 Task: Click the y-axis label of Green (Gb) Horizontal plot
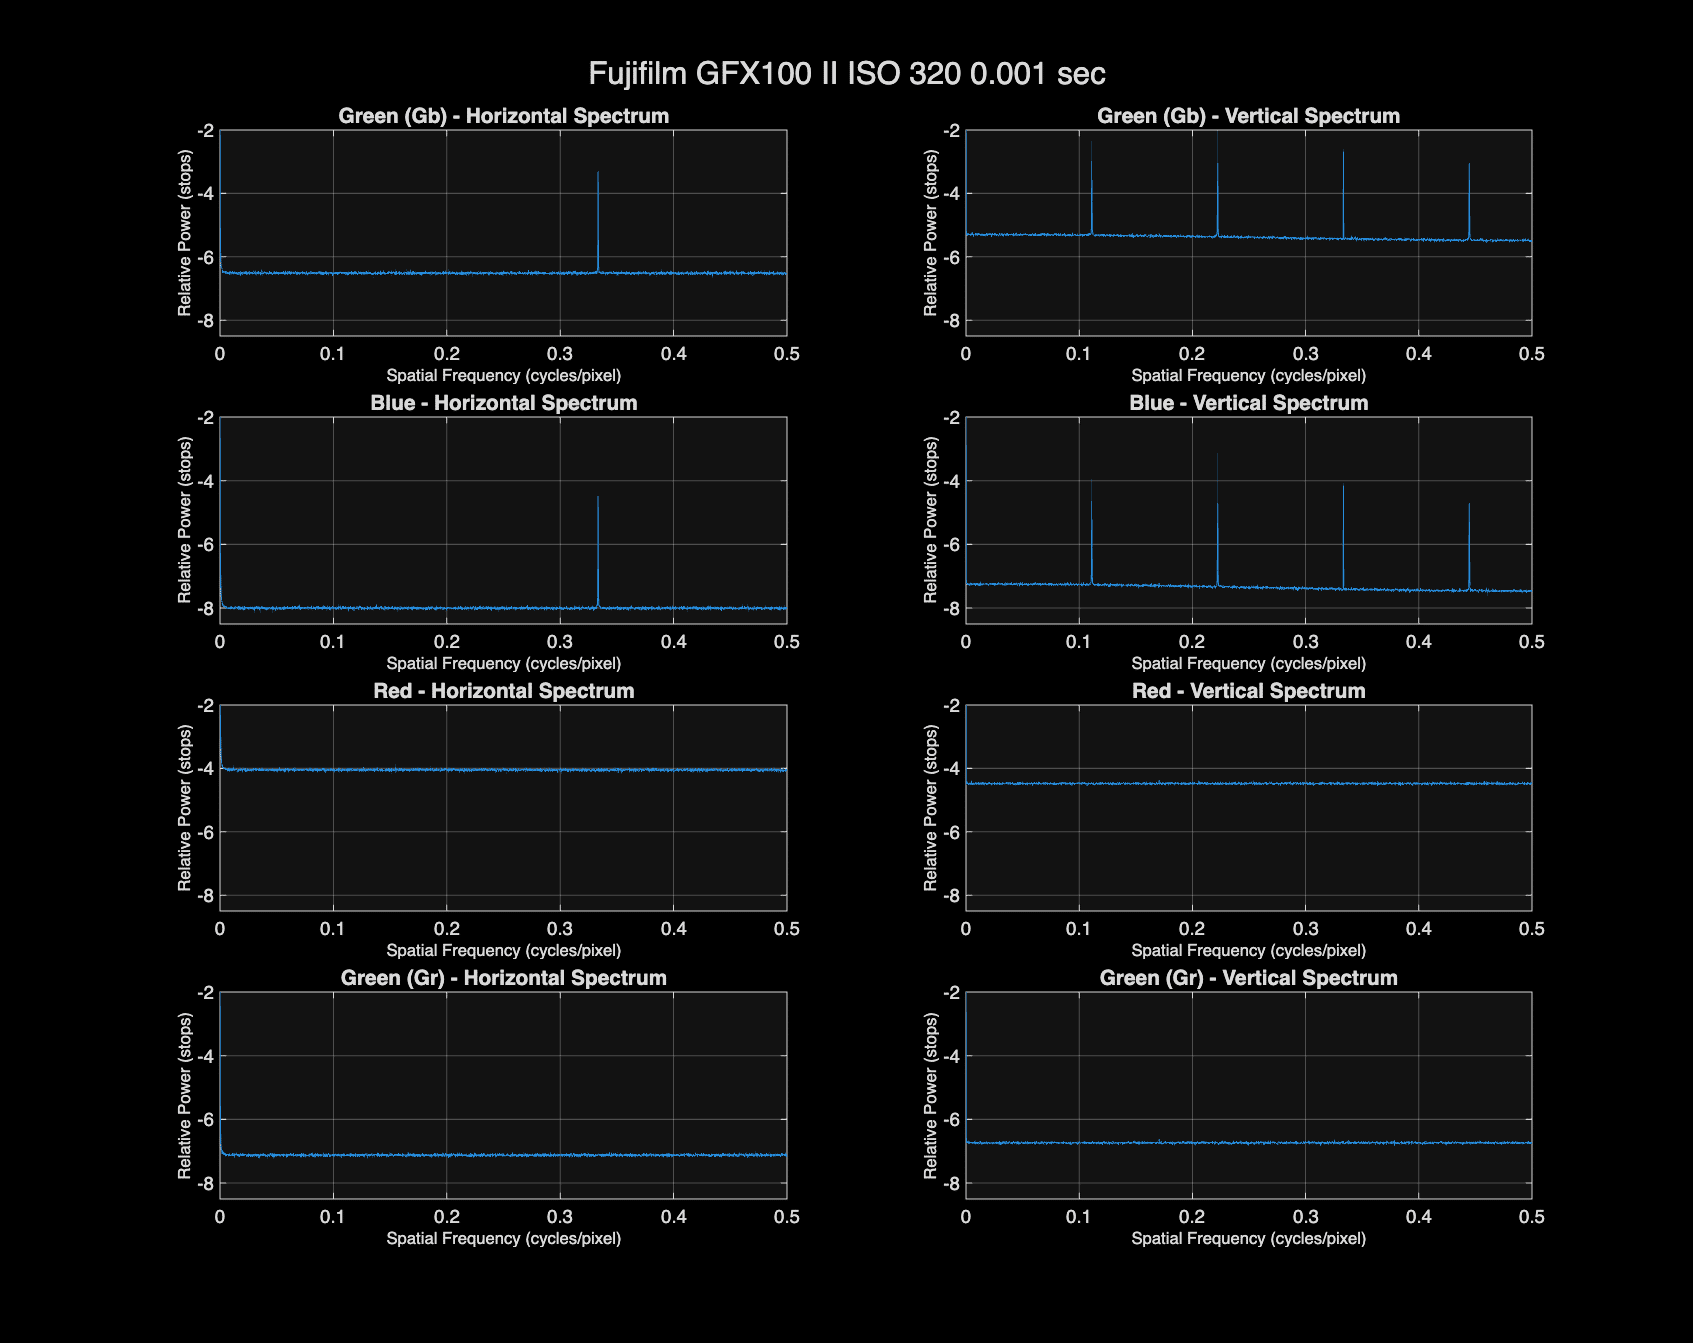click(x=185, y=233)
